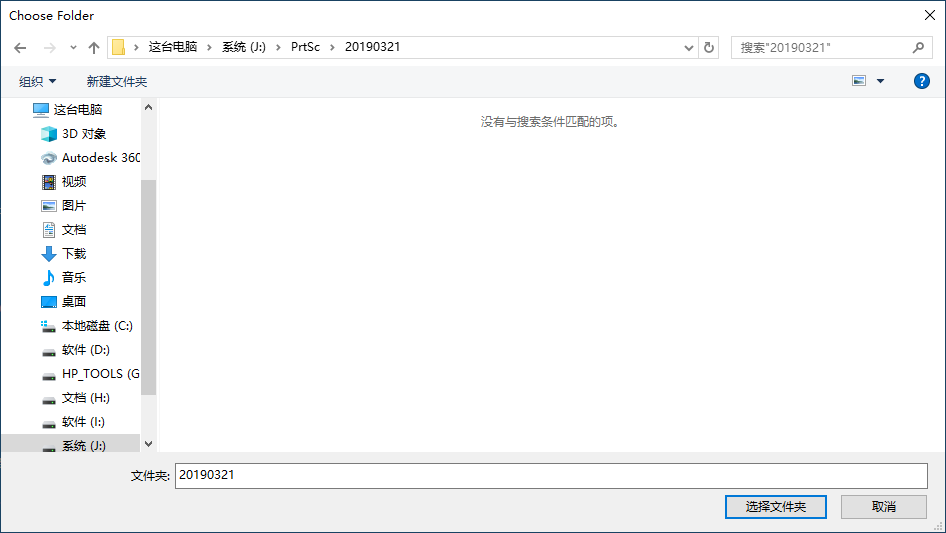Open help with the question mark icon
The image size is (946, 533).
pyautogui.click(x=921, y=81)
